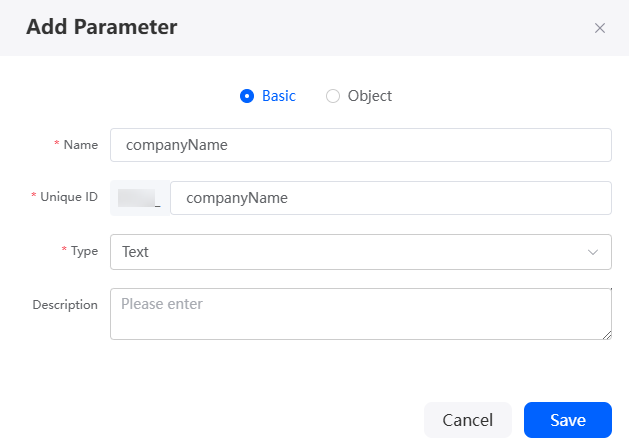Click the Unique ID prefix box
The height and width of the screenshot is (443, 629).
(140, 198)
